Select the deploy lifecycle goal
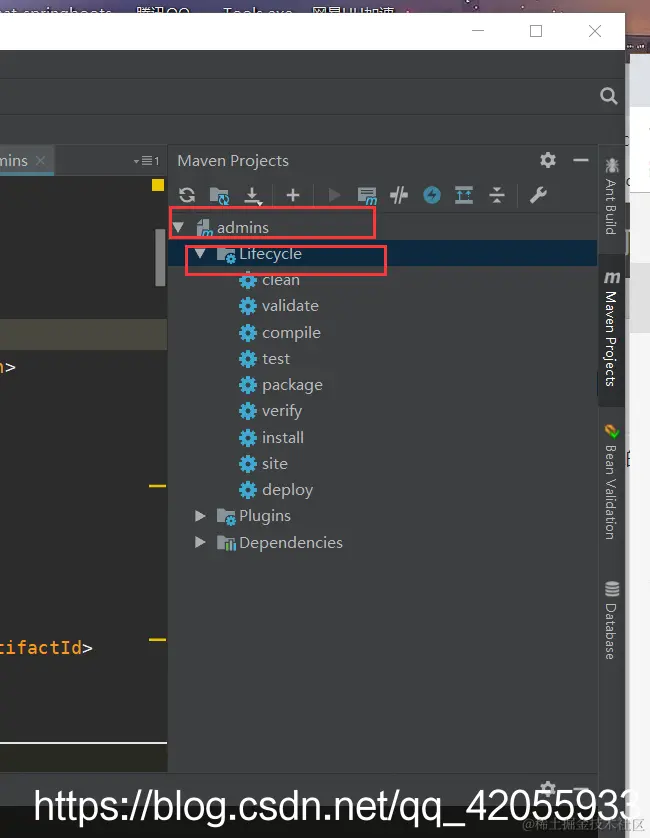This screenshot has width=650, height=838. point(288,490)
